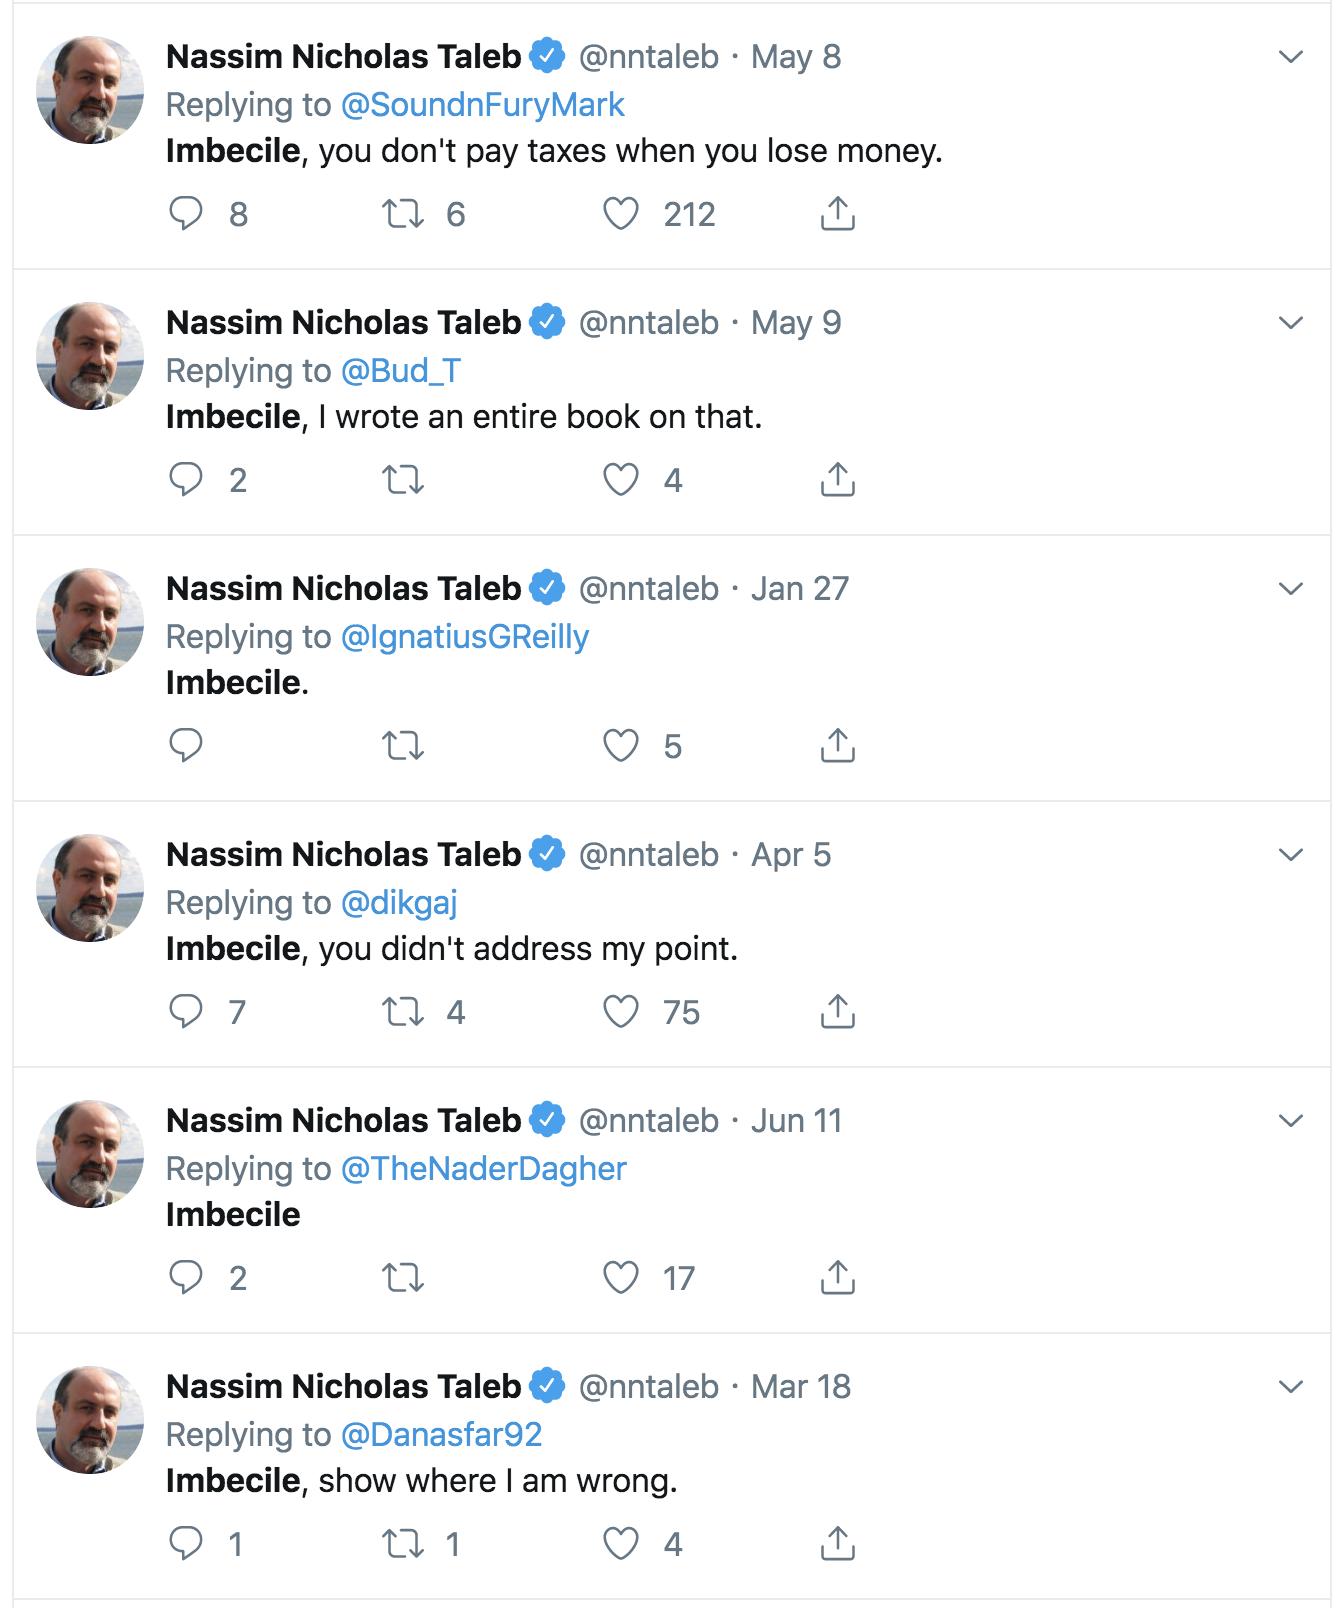Open the May 9 tweet timestamp
Image resolution: width=1340 pixels, height=1608 pixels.
796,323
